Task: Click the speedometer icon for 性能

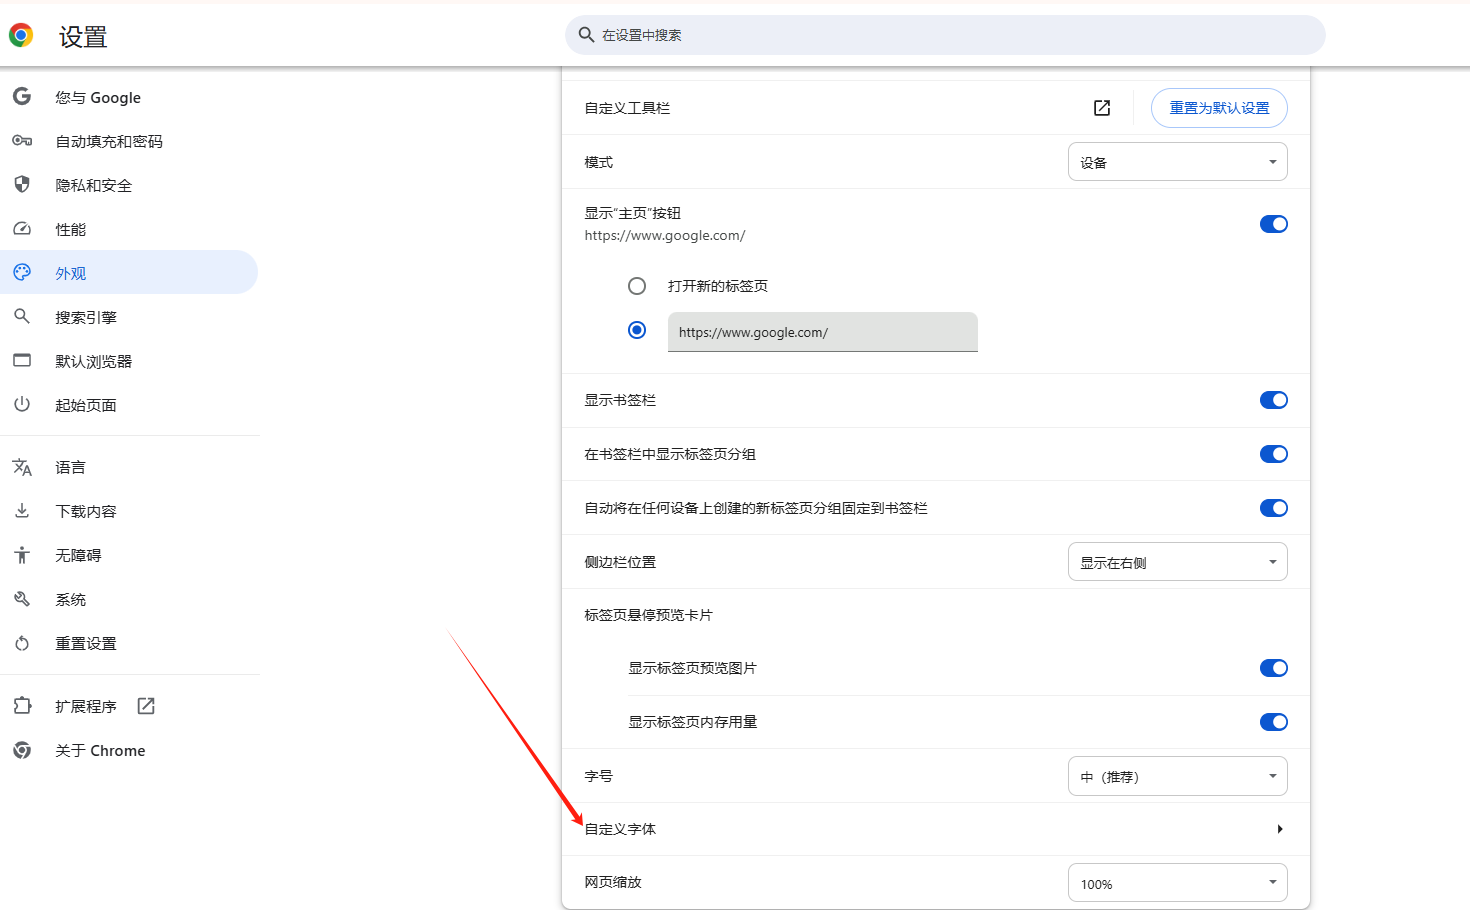Action: pyautogui.click(x=22, y=229)
